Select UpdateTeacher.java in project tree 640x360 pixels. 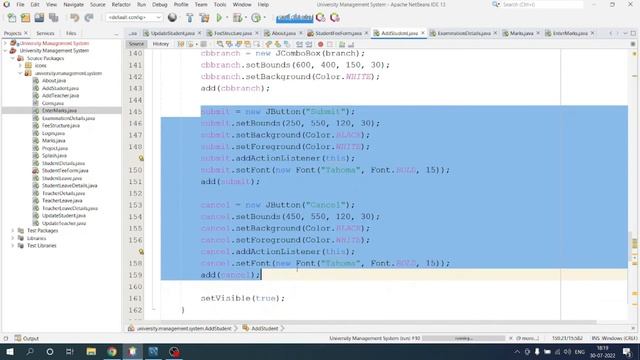64,223
